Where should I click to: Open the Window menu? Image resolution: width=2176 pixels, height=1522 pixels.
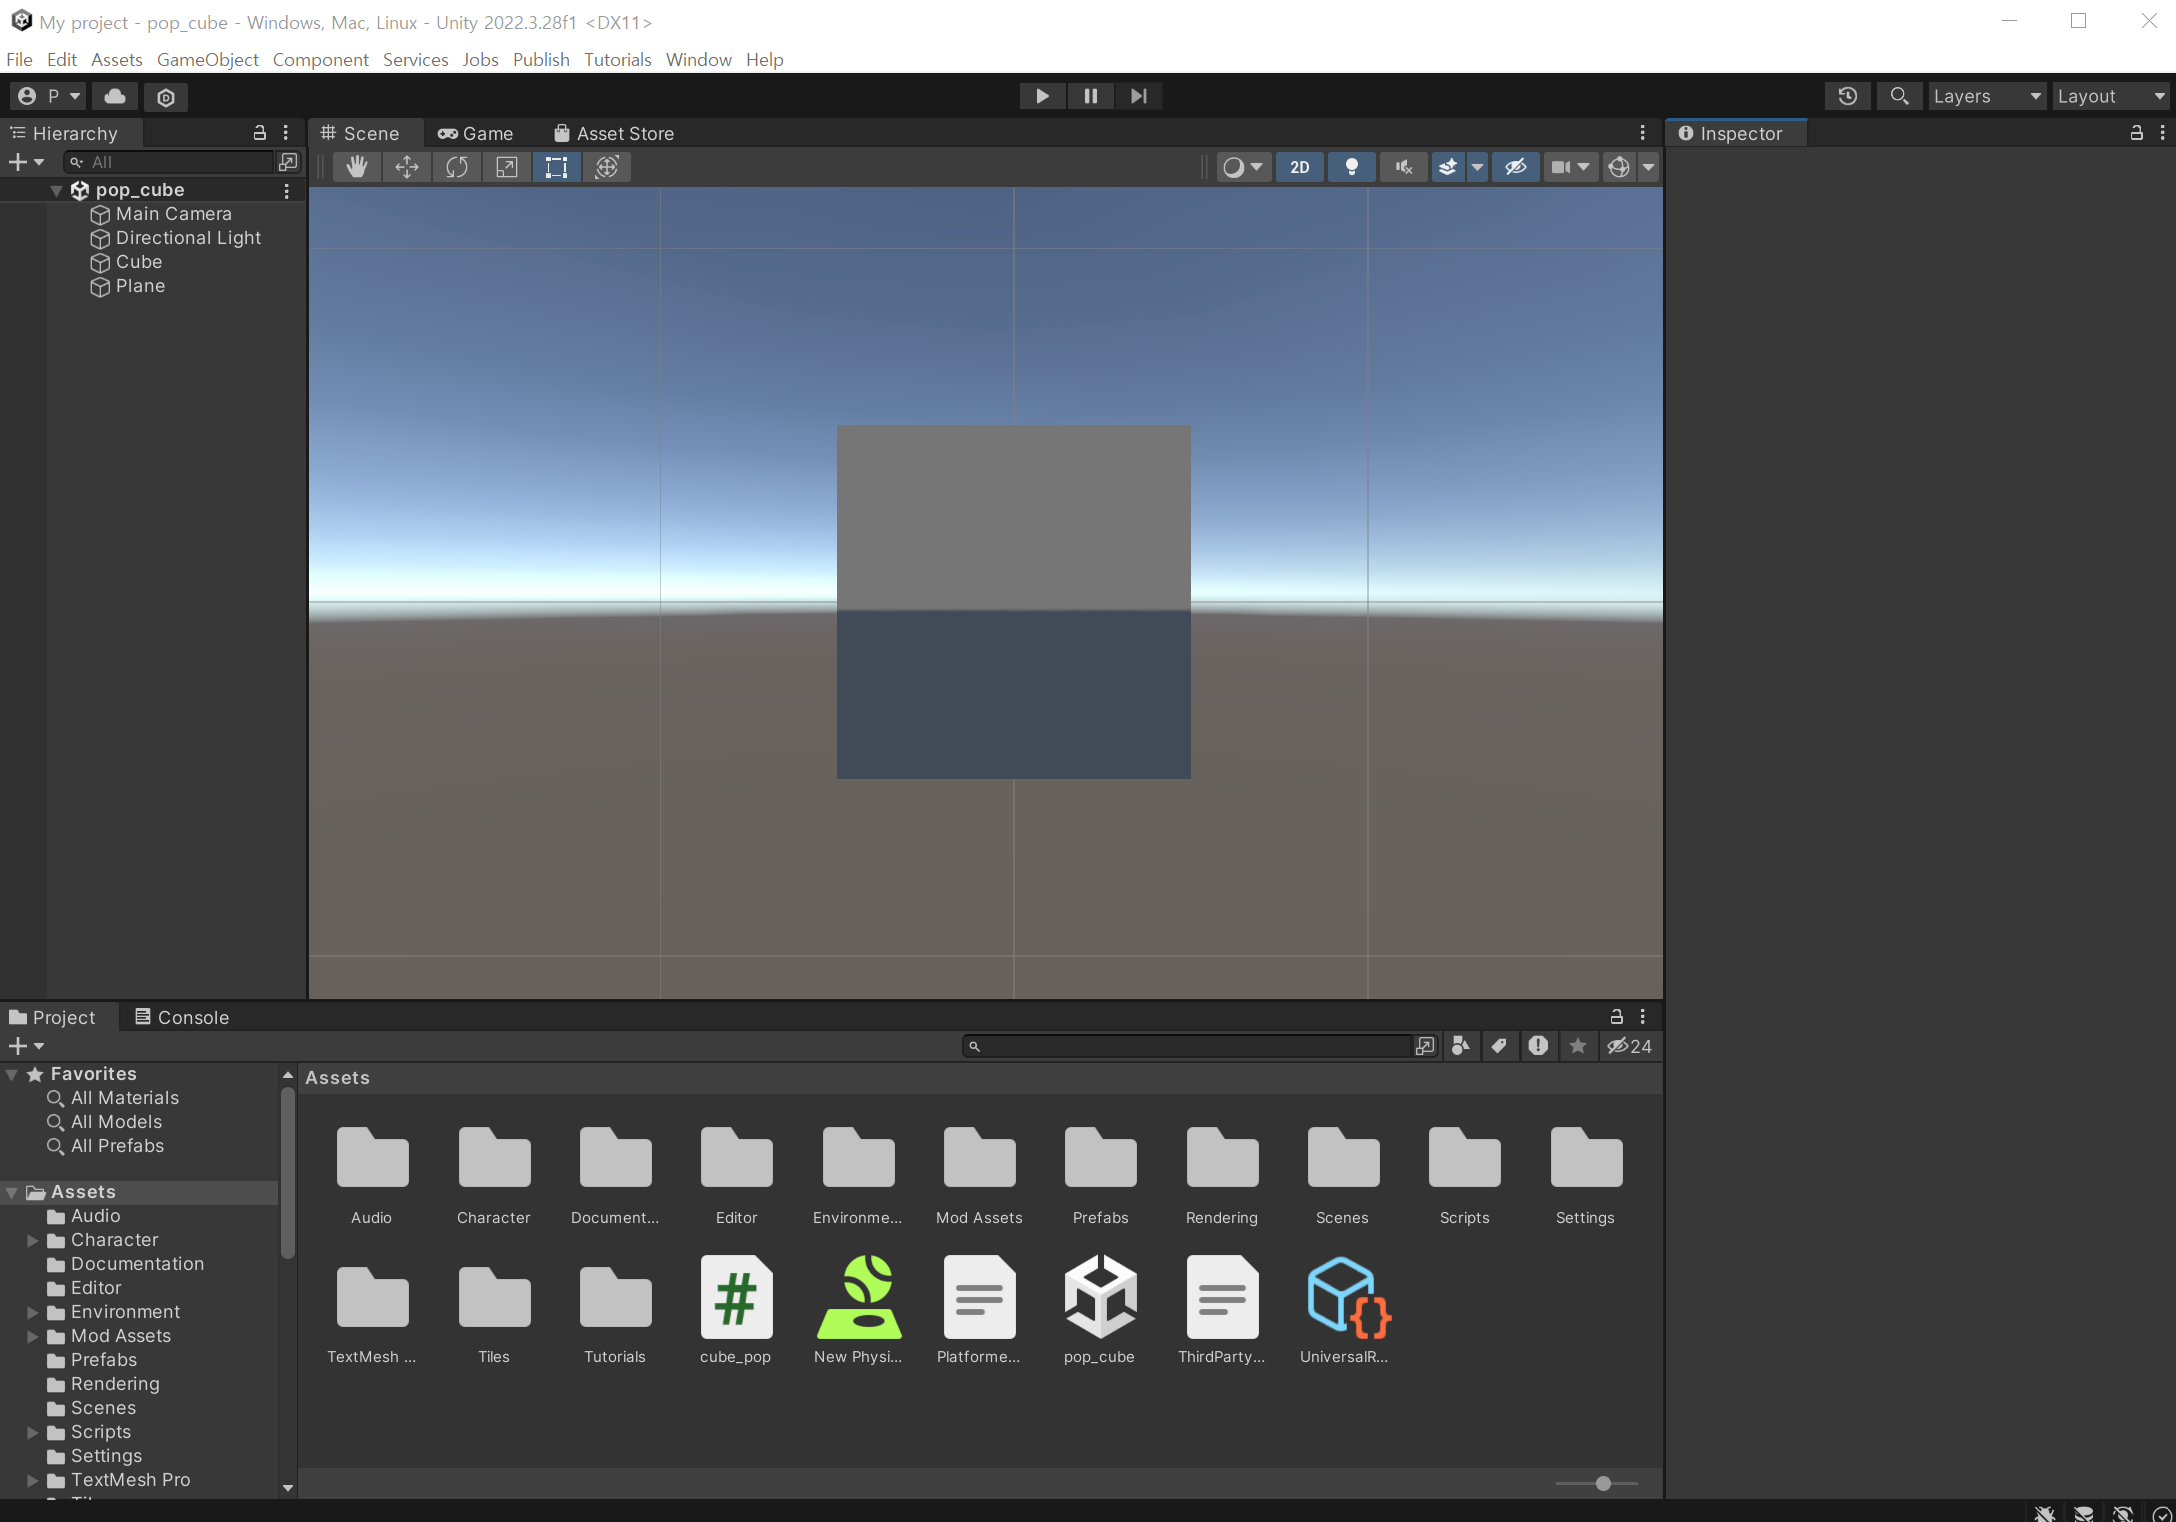coord(698,60)
